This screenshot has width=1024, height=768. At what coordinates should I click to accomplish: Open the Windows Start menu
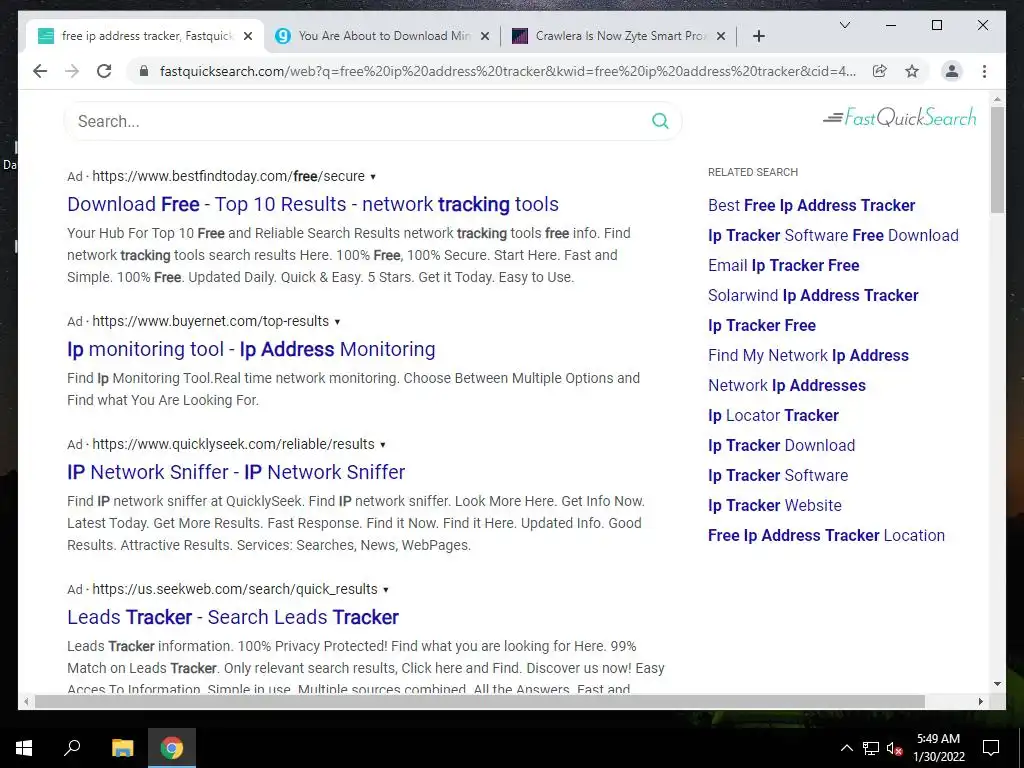point(24,748)
